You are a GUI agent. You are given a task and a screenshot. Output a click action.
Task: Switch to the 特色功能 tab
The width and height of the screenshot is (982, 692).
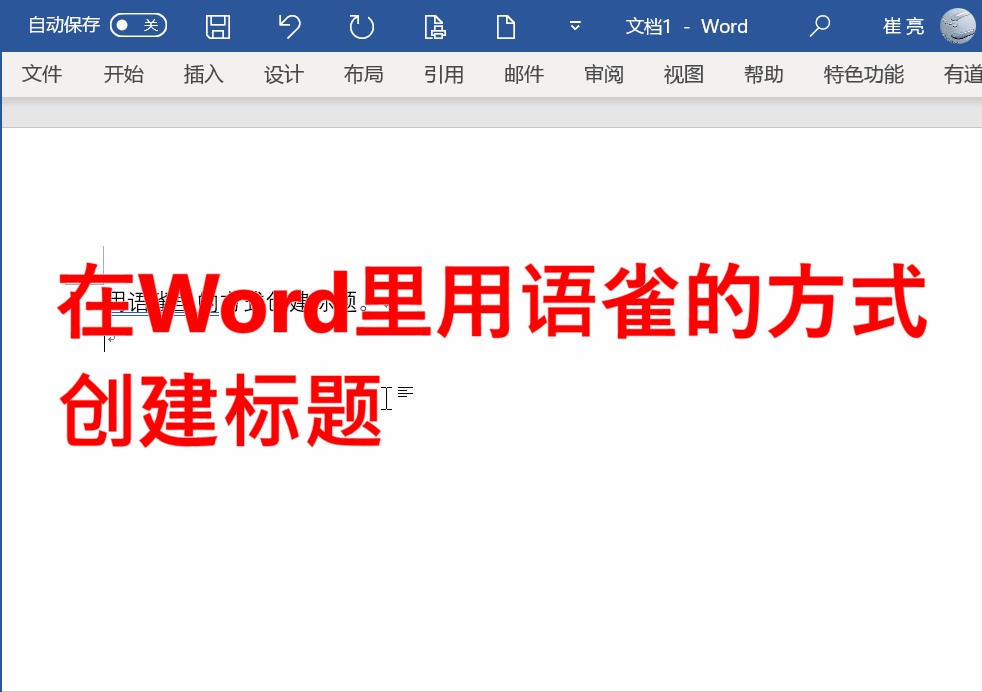864,74
